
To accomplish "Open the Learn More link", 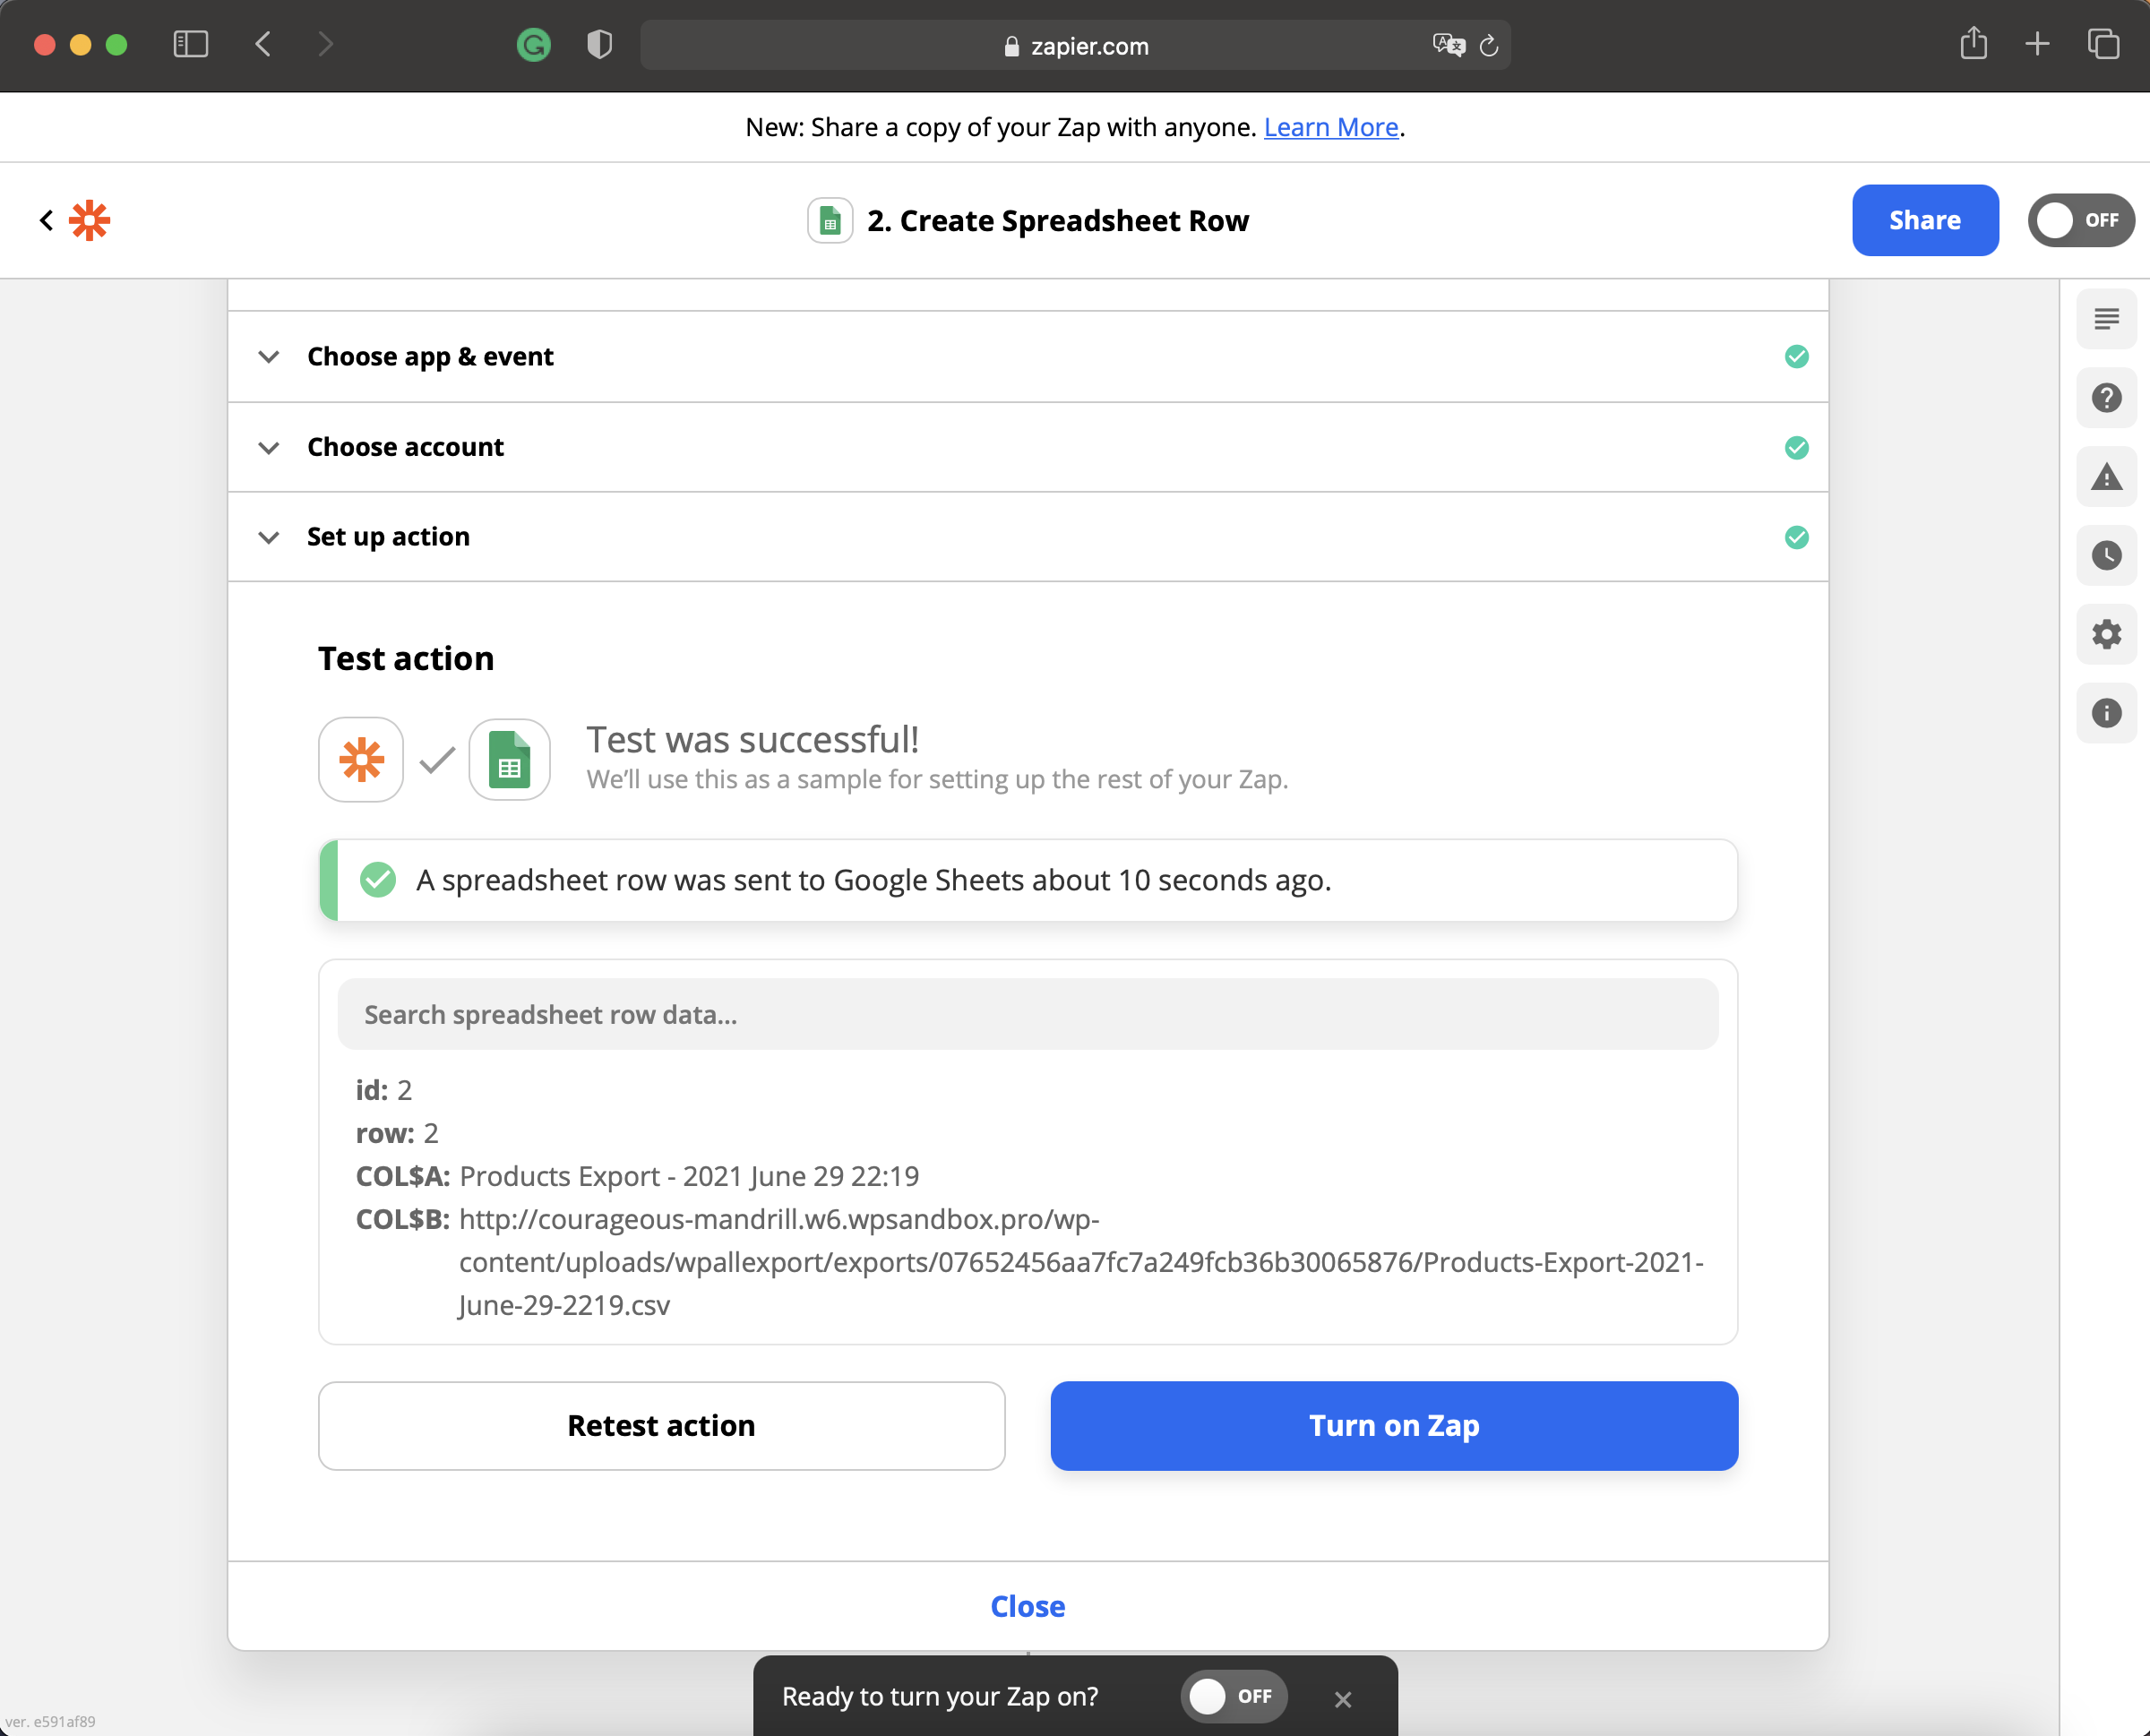I will pos(1330,128).
